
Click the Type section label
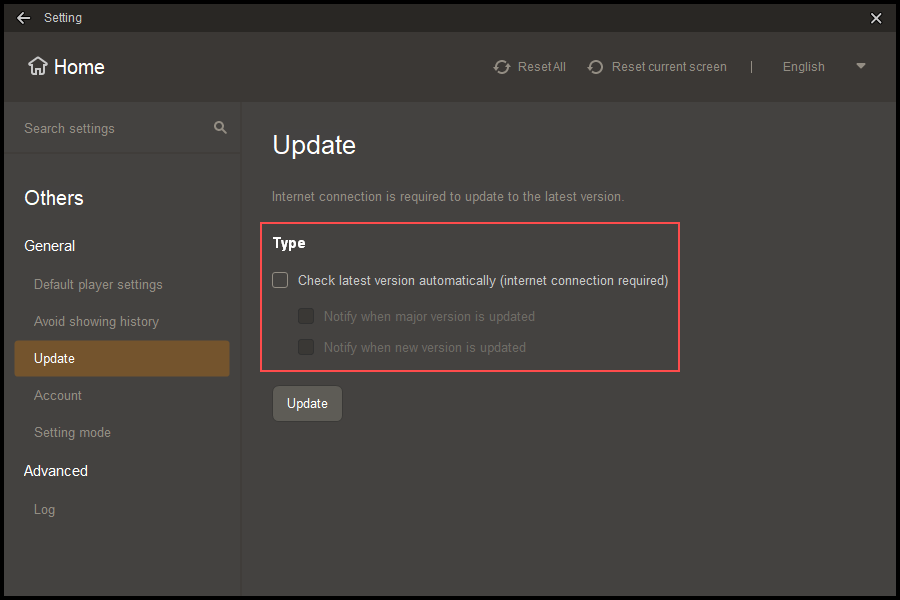tap(289, 243)
